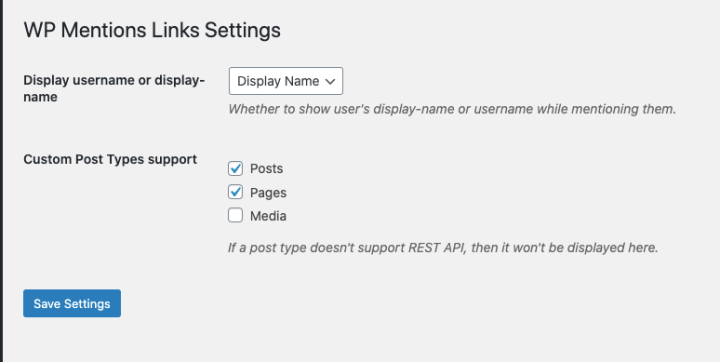Click the Posts label text

pos(266,169)
